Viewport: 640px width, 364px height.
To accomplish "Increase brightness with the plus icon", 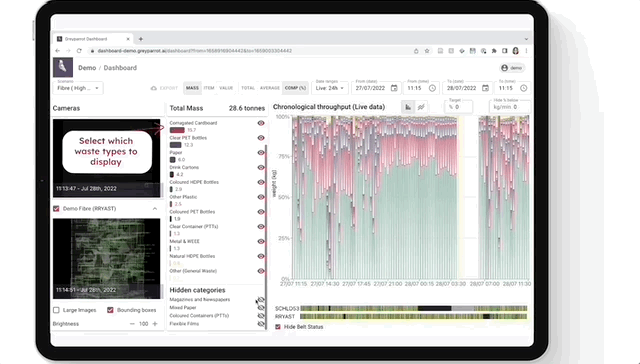I will (155, 324).
